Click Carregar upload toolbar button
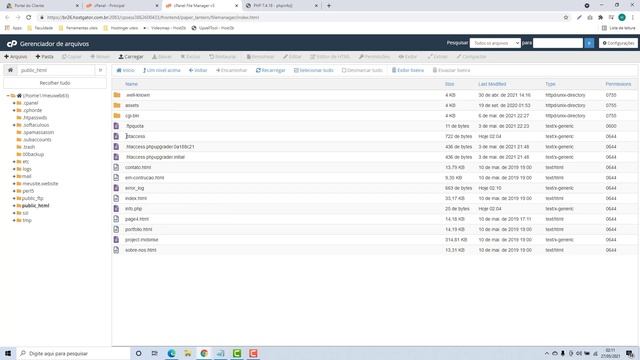640x360 pixels. (x=131, y=56)
